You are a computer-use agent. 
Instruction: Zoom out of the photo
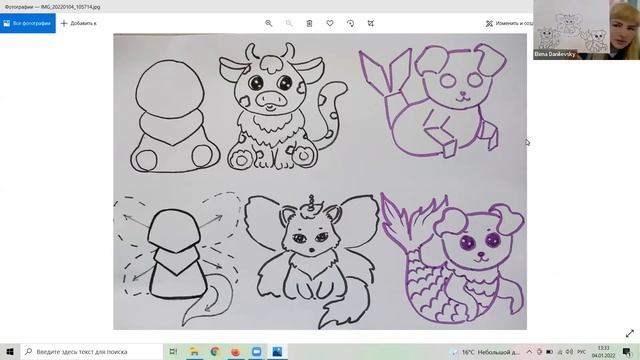tap(289, 23)
